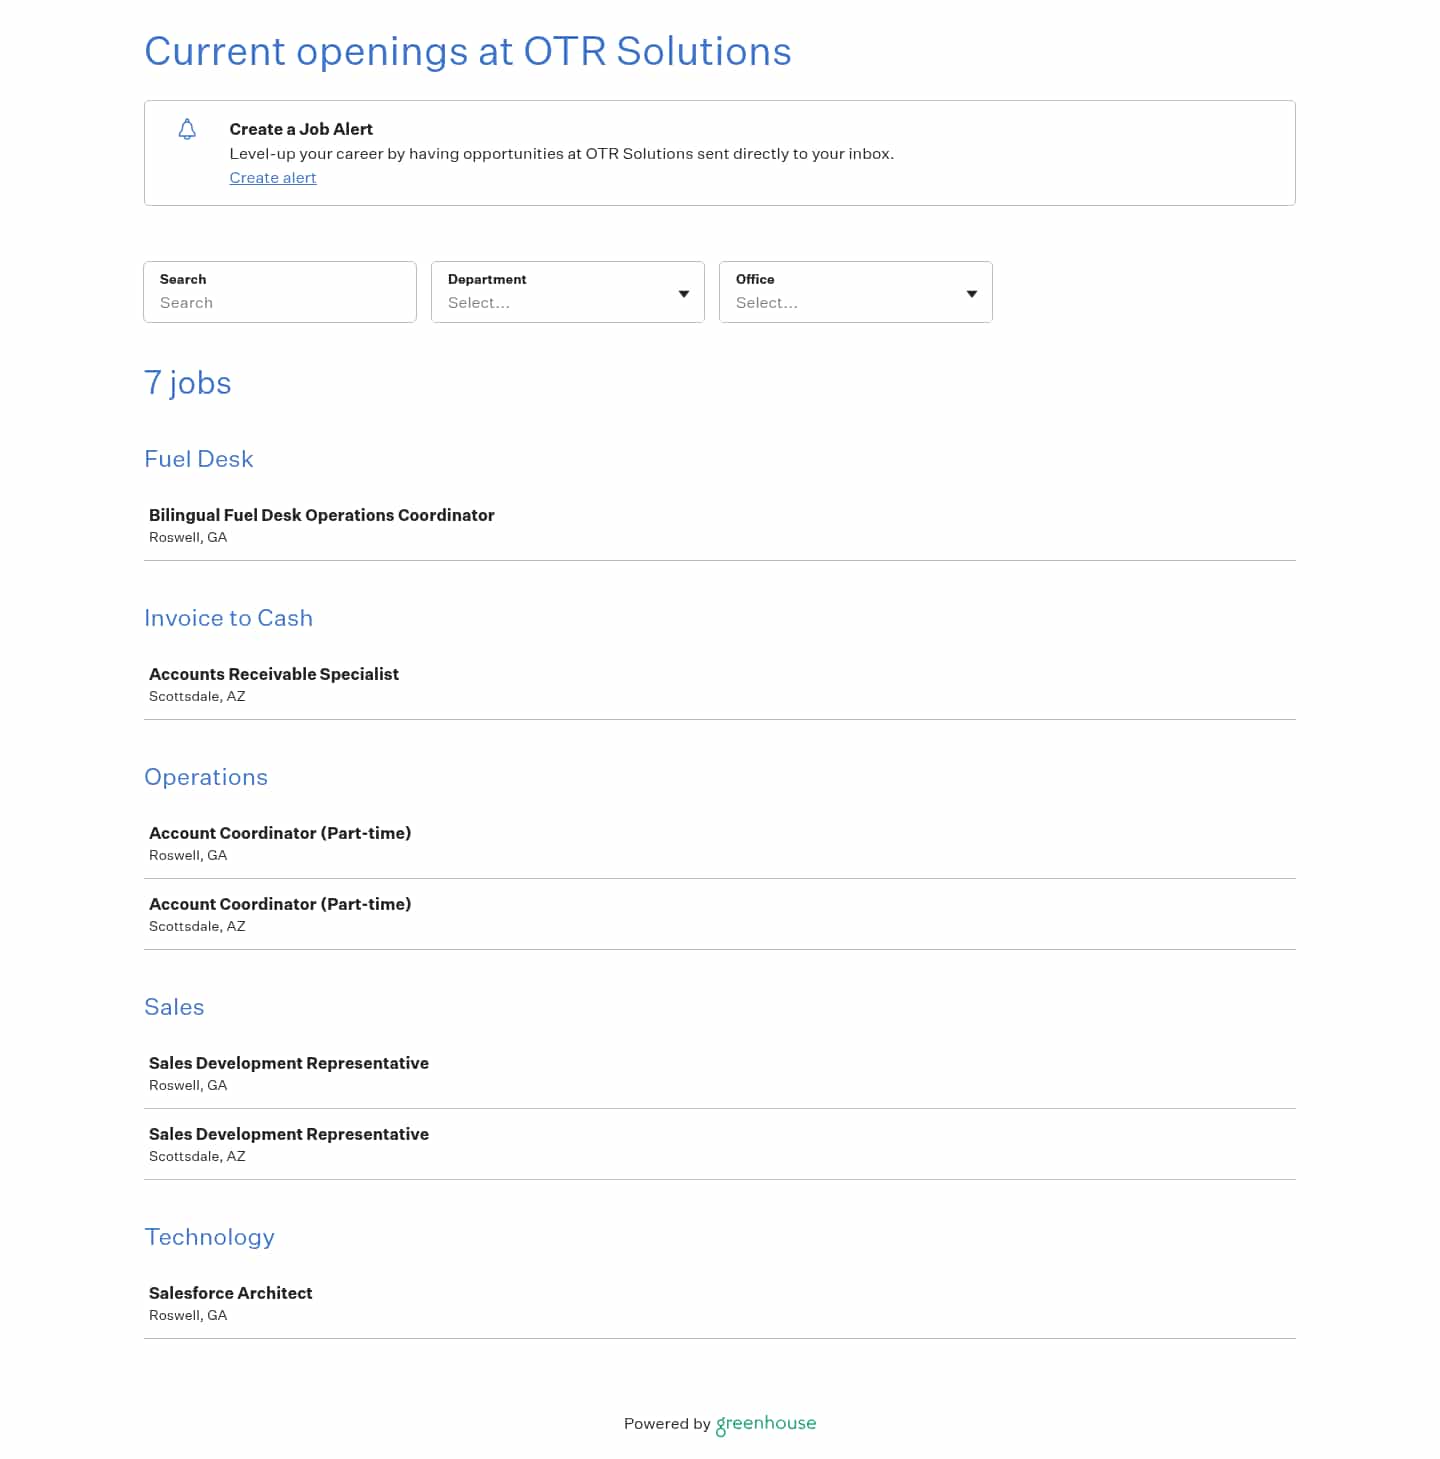Image resolution: width=1440 pixels, height=1459 pixels.
Task: Click the Invoice to Cash heading
Action: coord(229,618)
